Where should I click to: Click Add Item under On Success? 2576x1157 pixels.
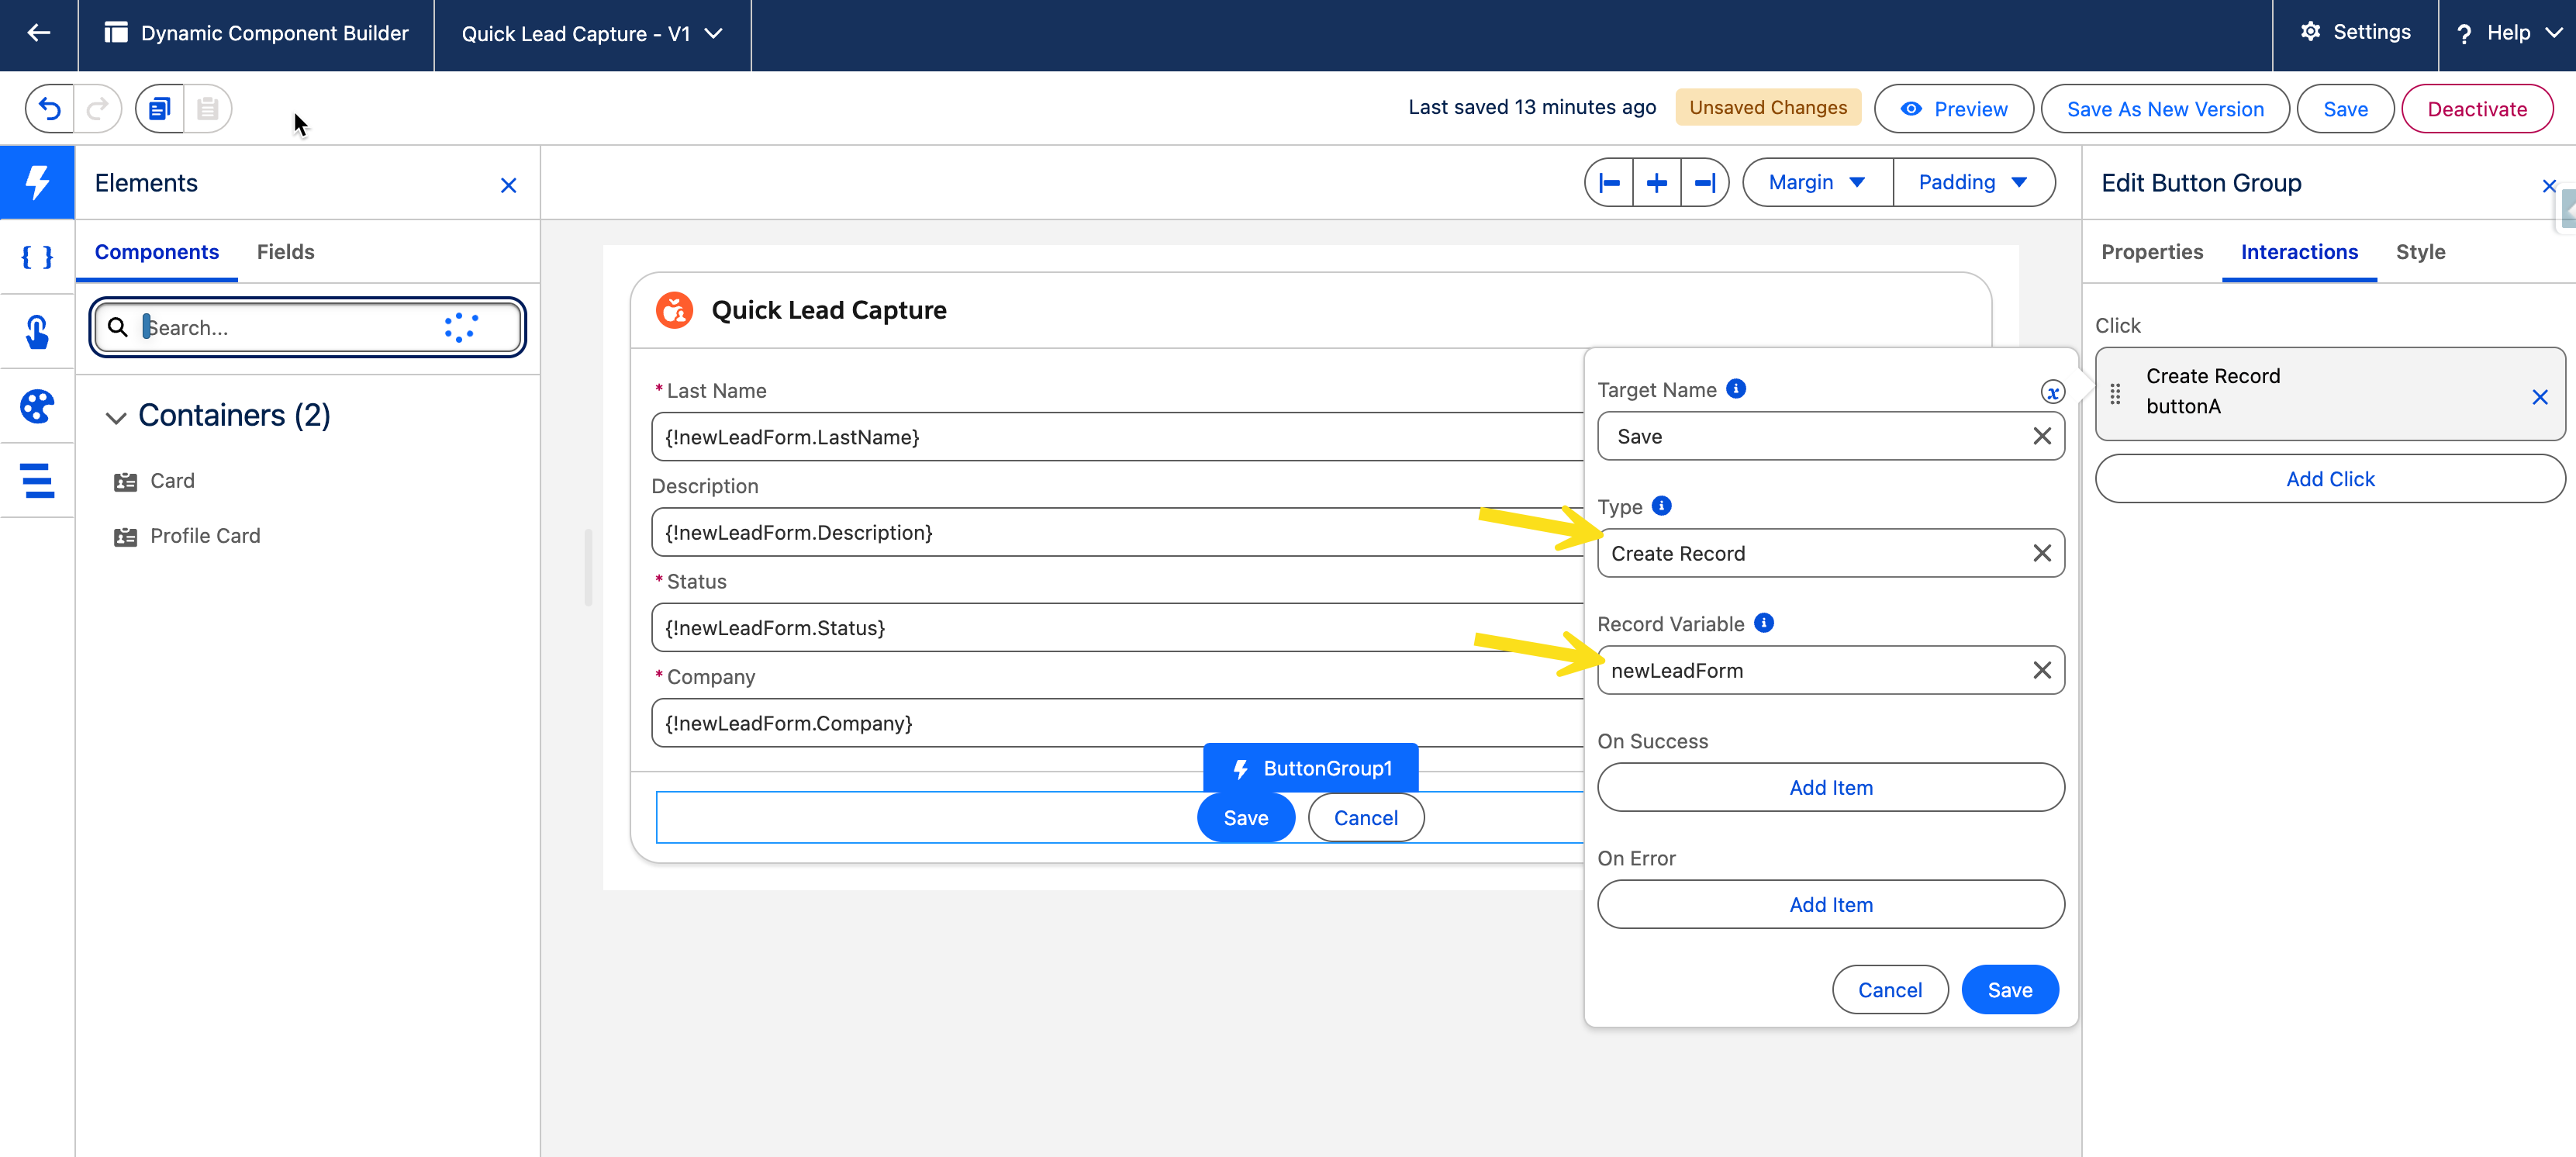(x=1830, y=788)
